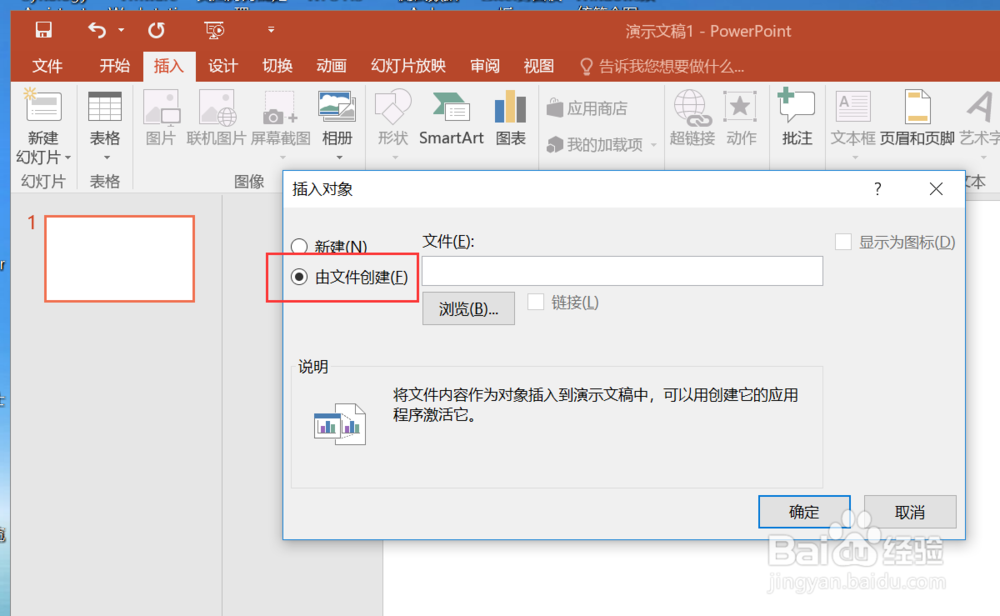The width and height of the screenshot is (1000, 616).
Task: Select the 由文件创建(F) radio button
Action: pos(299,277)
